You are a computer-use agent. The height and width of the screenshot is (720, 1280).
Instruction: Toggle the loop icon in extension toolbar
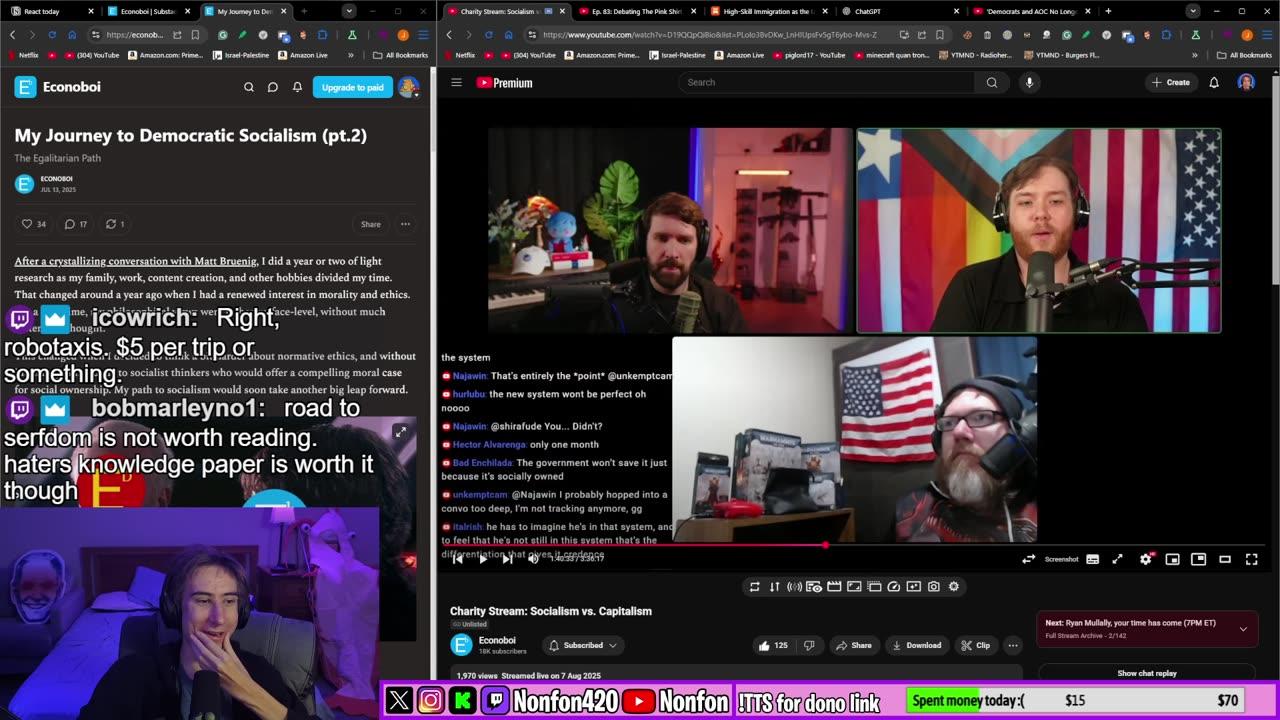coord(754,587)
